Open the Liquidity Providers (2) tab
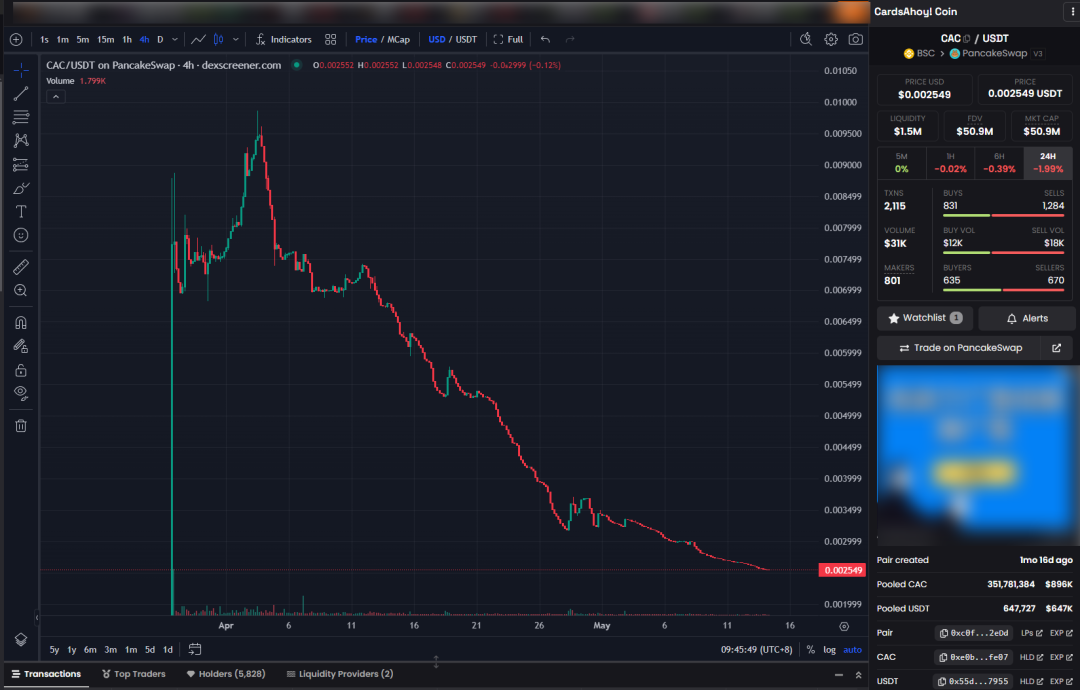The height and width of the screenshot is (690, 1080). click(x=340, y=674)
